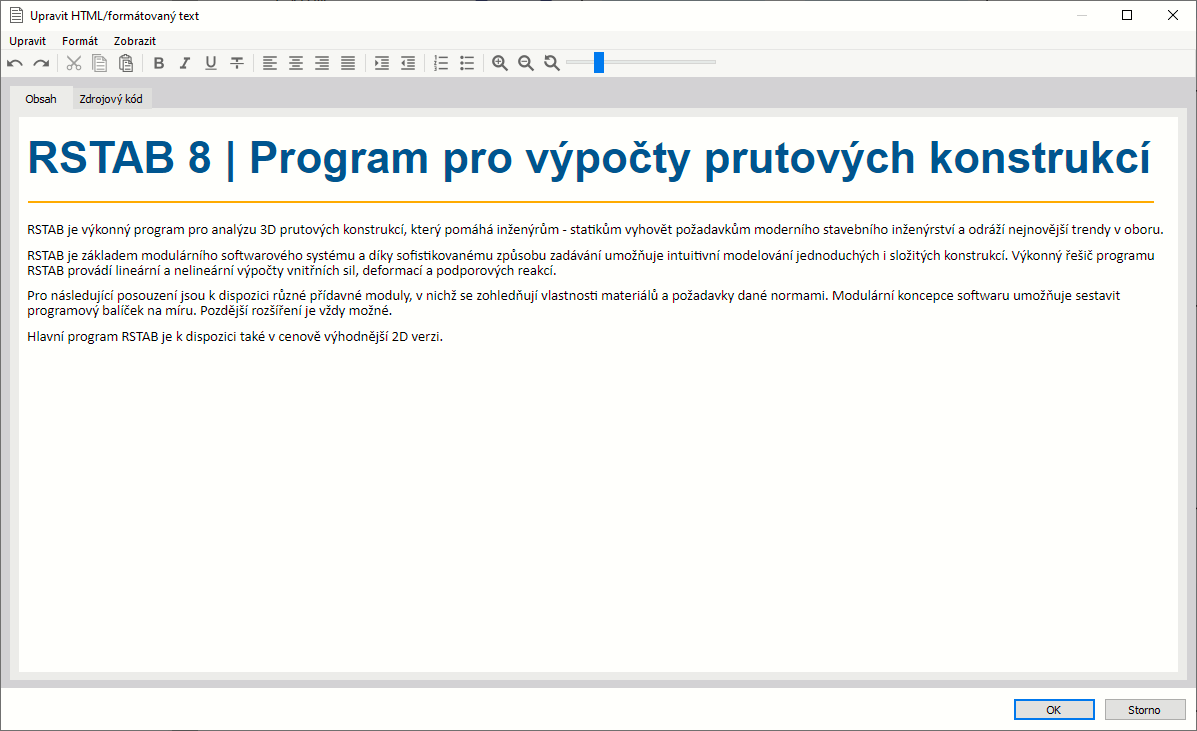
Task: Click the Paste icon
Action: coord(126,62)
